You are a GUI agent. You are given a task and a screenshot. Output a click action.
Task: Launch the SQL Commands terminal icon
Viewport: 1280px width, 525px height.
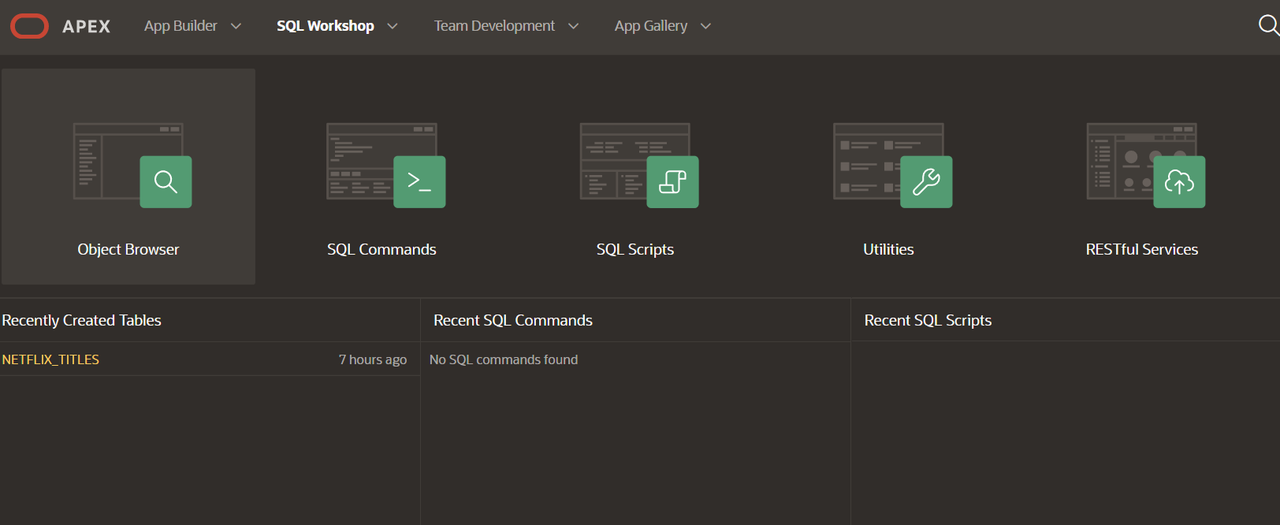tap(419, 182)
